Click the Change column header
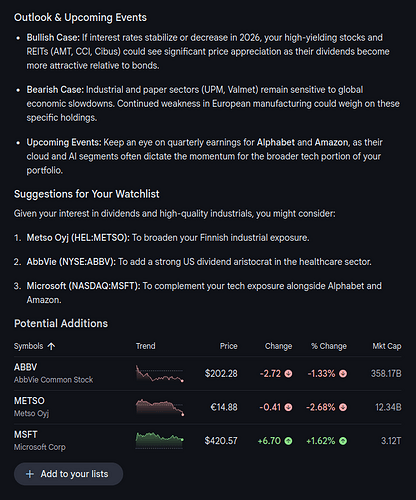Viewport: 416px width, 500px height. pos(278,346)
